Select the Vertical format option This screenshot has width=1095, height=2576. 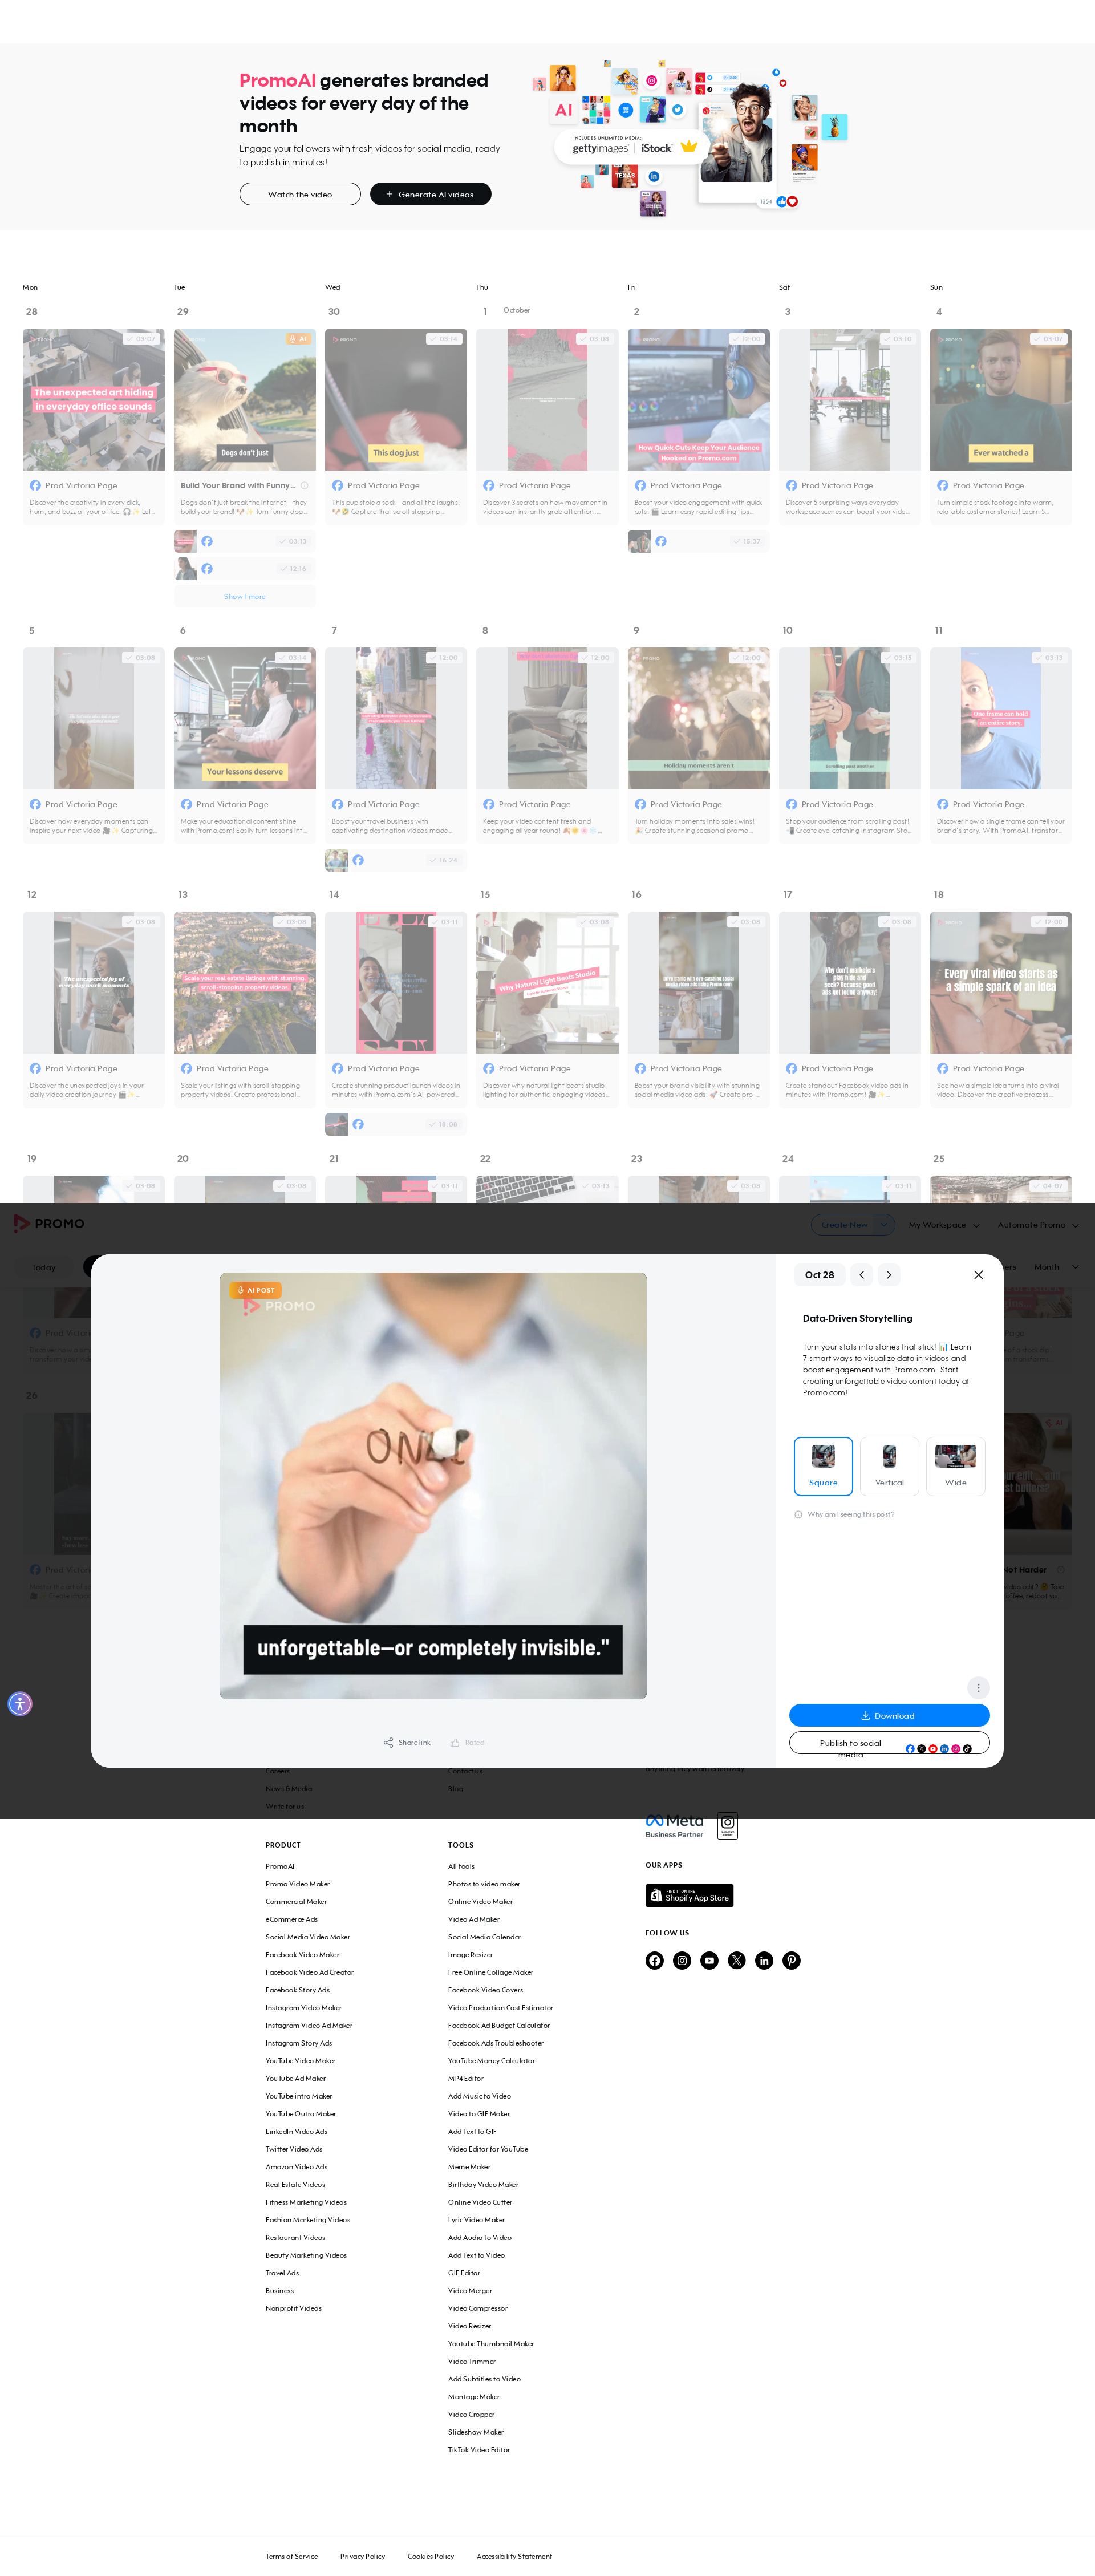[889, 1466]
